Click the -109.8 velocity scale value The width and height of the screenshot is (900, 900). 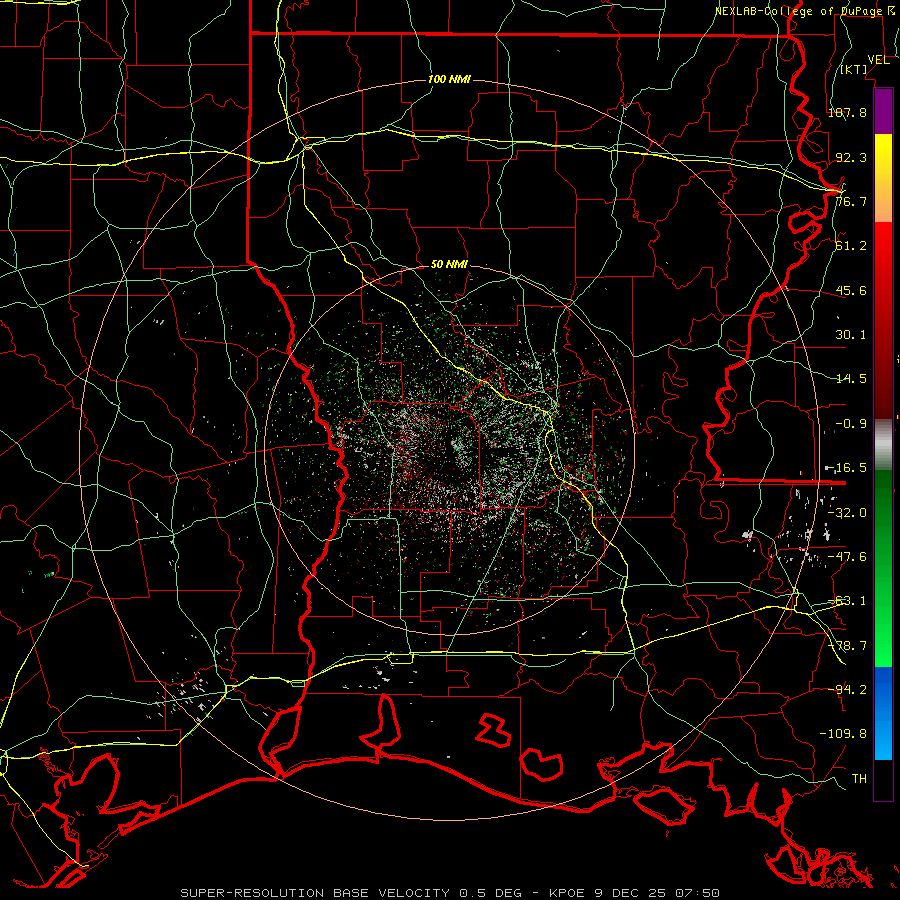tap(843, 734)
